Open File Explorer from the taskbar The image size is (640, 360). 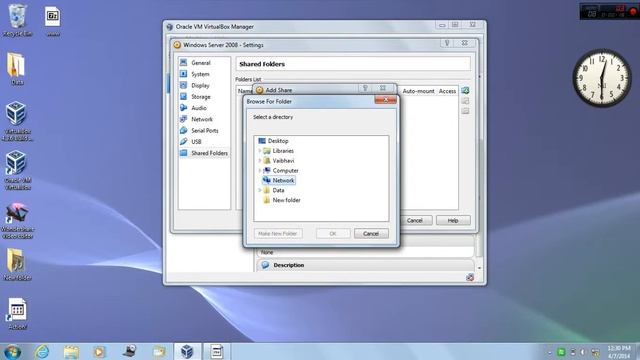click(71, 351)
